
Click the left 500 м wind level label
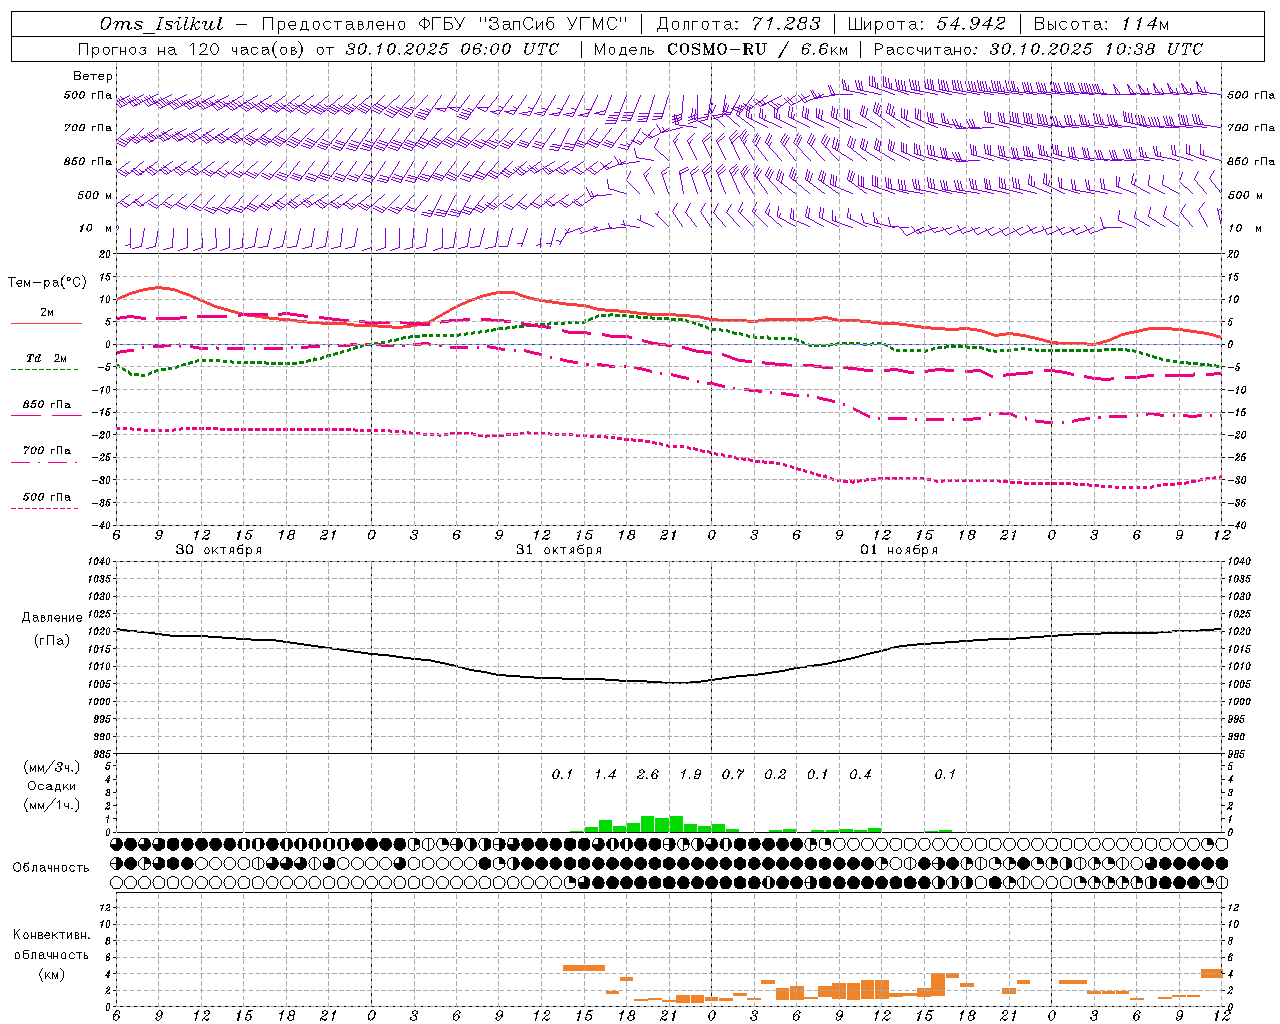pos(95,196)
